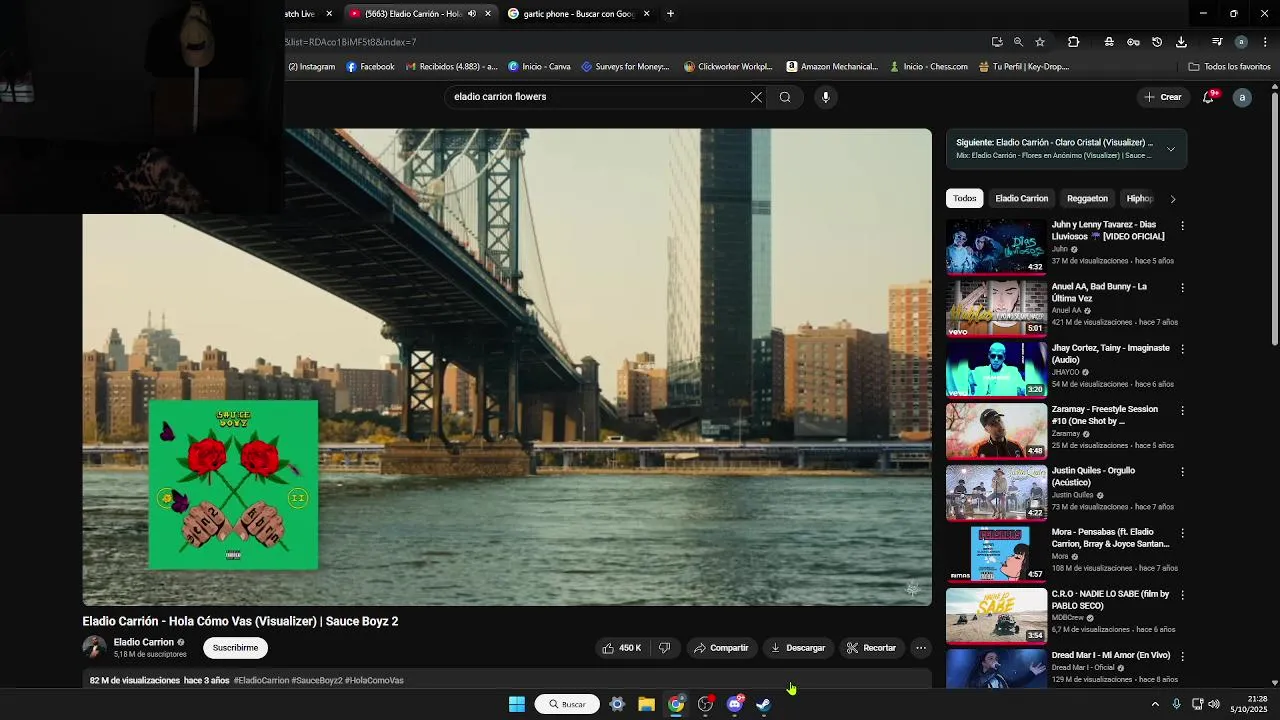Select the Todos filter chip
Viewport: 1280px width, 720px height.
pyautogui.click(x=965, y=198)
